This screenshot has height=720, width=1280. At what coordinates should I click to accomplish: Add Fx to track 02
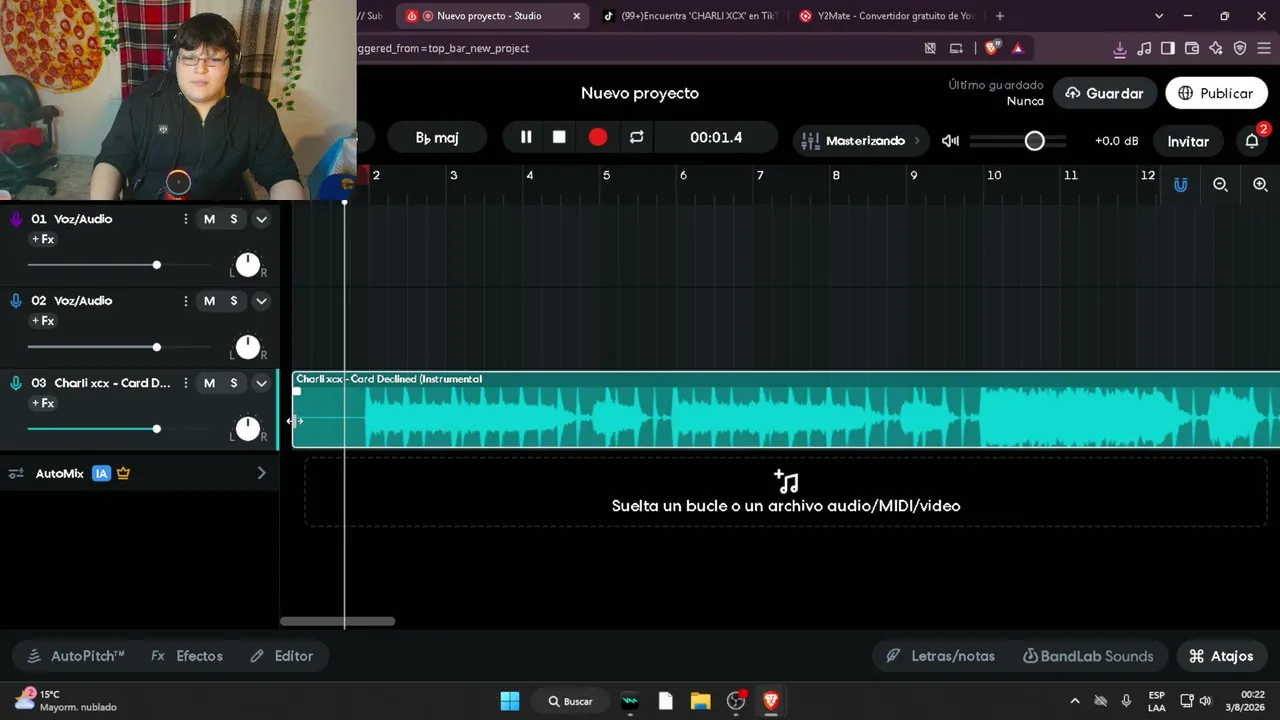click(x=43, y=321)
